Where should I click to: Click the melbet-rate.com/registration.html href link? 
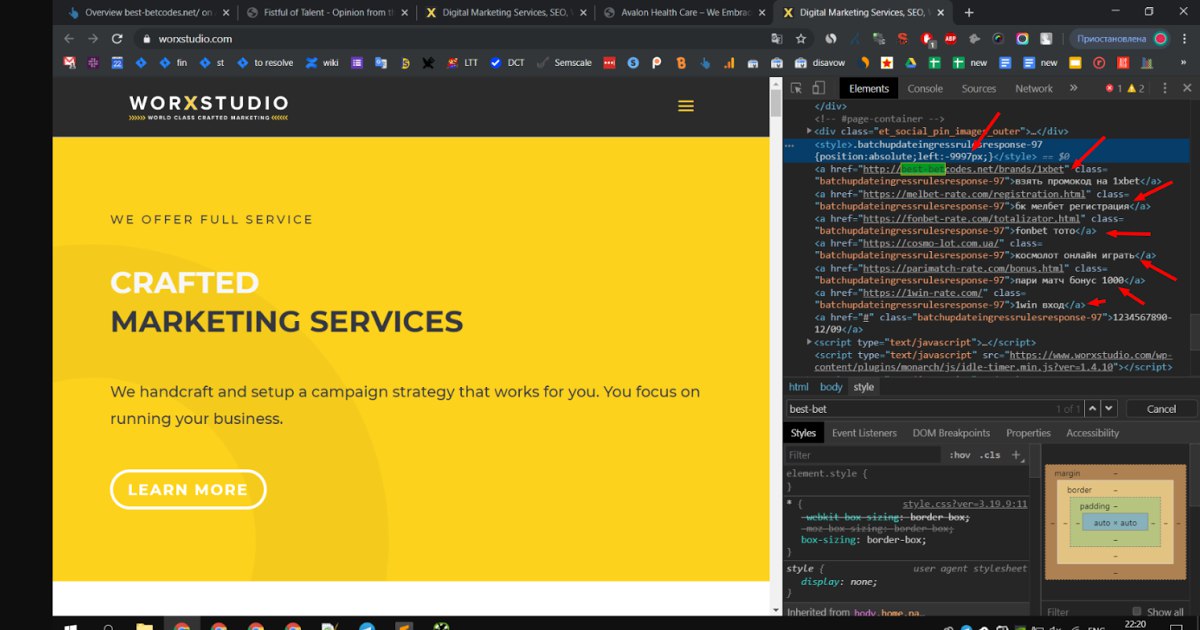[976, 194]
